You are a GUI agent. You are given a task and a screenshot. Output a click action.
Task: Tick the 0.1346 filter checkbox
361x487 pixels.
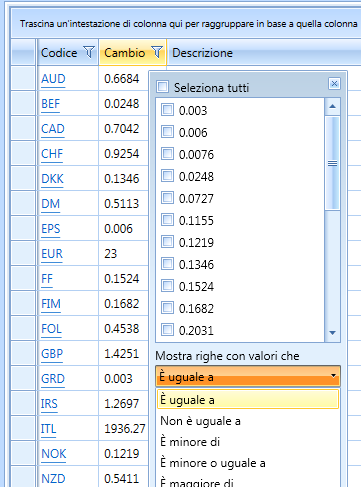[x=167, y=263]
